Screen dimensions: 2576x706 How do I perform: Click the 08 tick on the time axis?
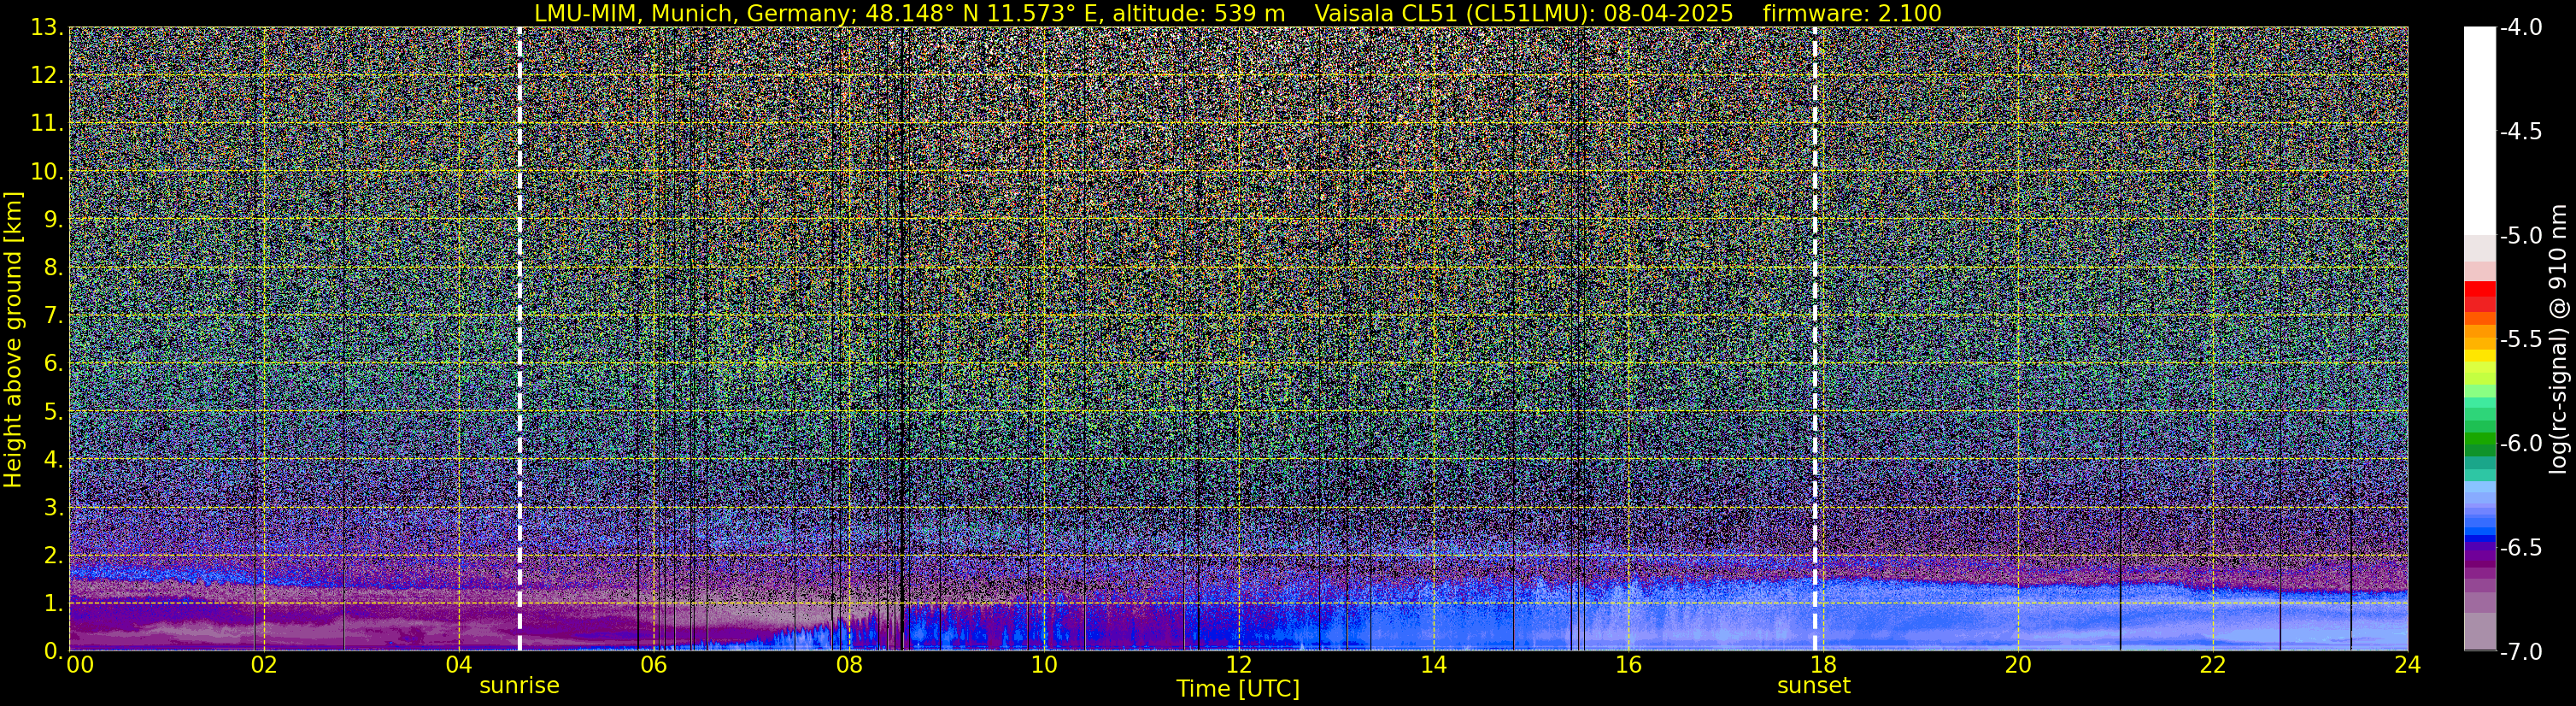(848, 665)
